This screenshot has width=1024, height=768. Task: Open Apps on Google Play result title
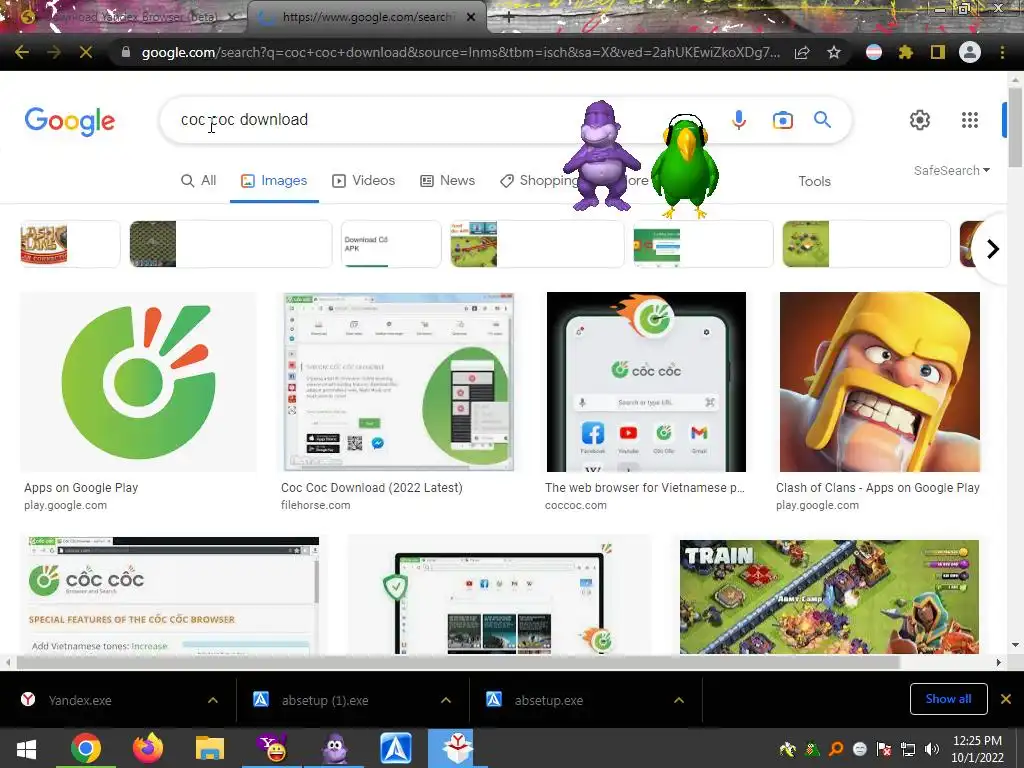pos(81,488)
